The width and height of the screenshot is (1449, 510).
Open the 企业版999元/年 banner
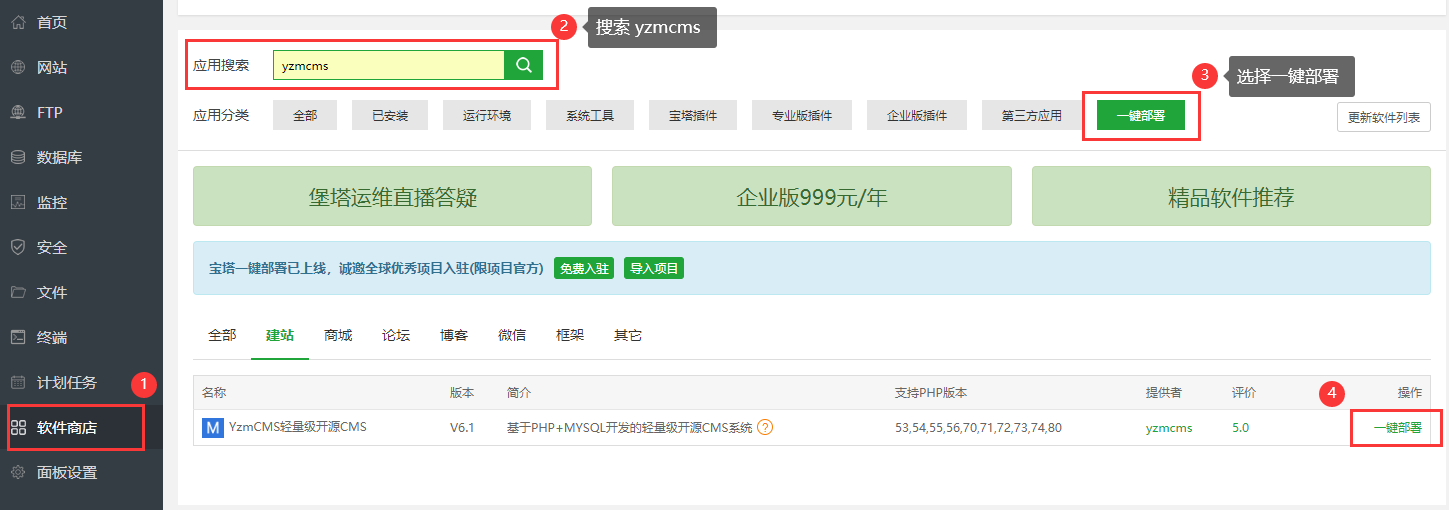point(811,198)
